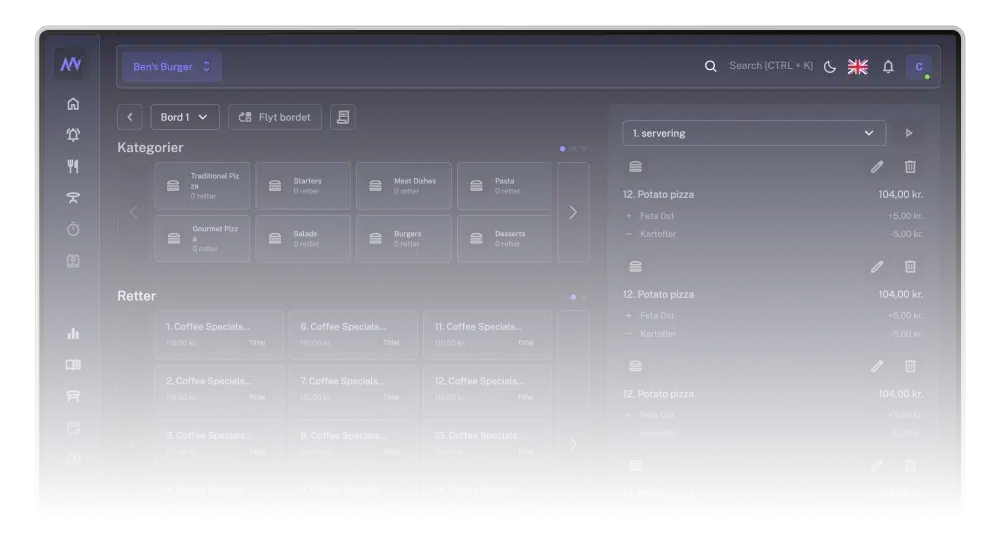Change language via UK flag icon

coord(858,66)
